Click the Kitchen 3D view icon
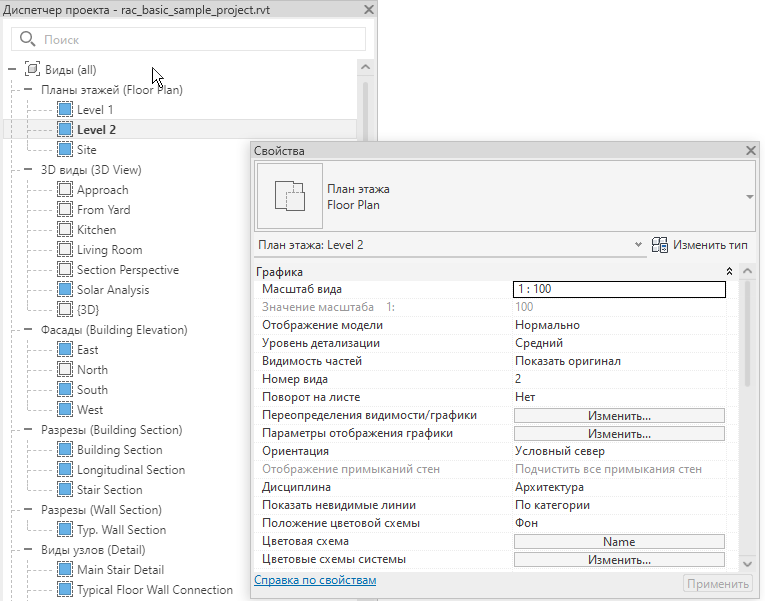The width and height of the screenshot is (765, 601). (65, 229)
